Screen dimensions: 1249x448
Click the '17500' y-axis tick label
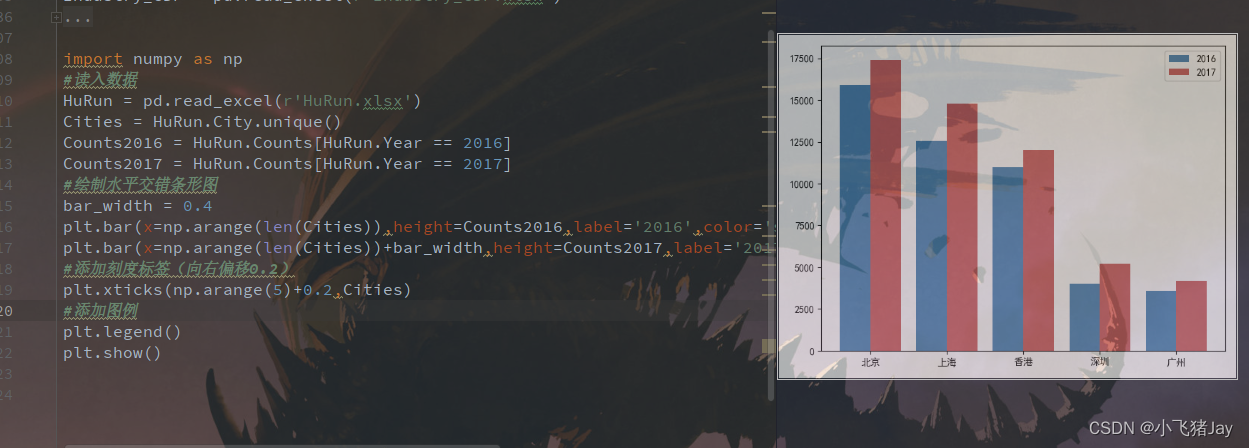pyautogui.click(x=803, y=60)
